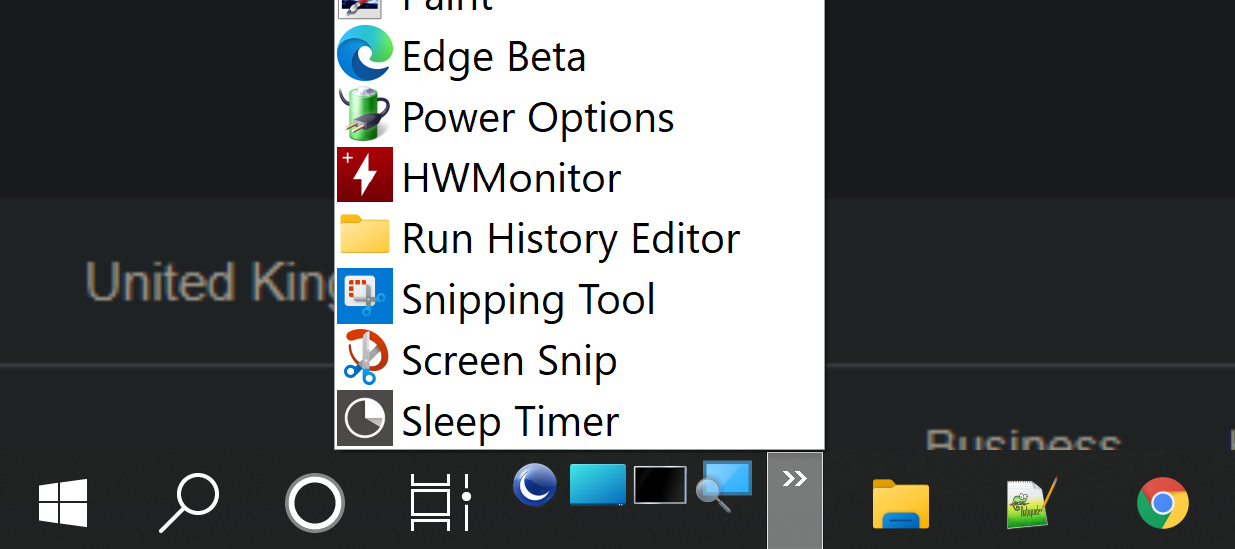This screenshot has width=1235, height=549.
Task: Open Sleep Timer from the menu
Action: pyautogui.click(x=579, y=420)
